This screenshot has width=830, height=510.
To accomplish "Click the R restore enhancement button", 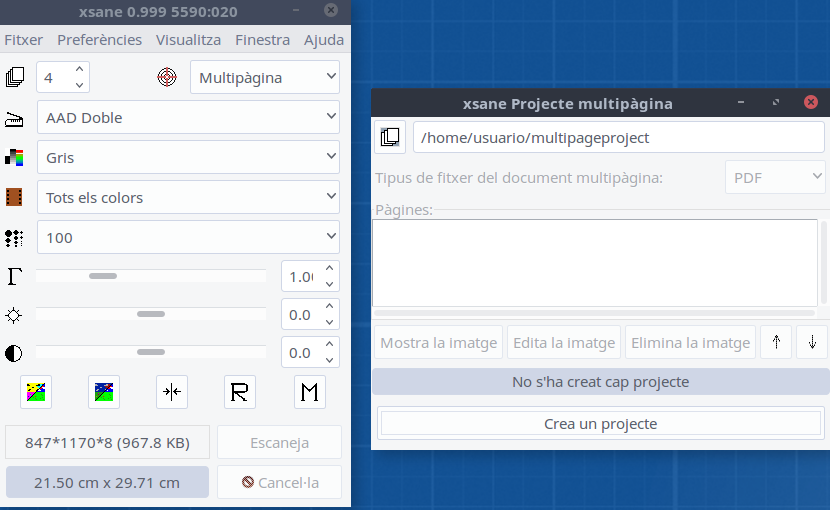I will [x=240, y=392].
